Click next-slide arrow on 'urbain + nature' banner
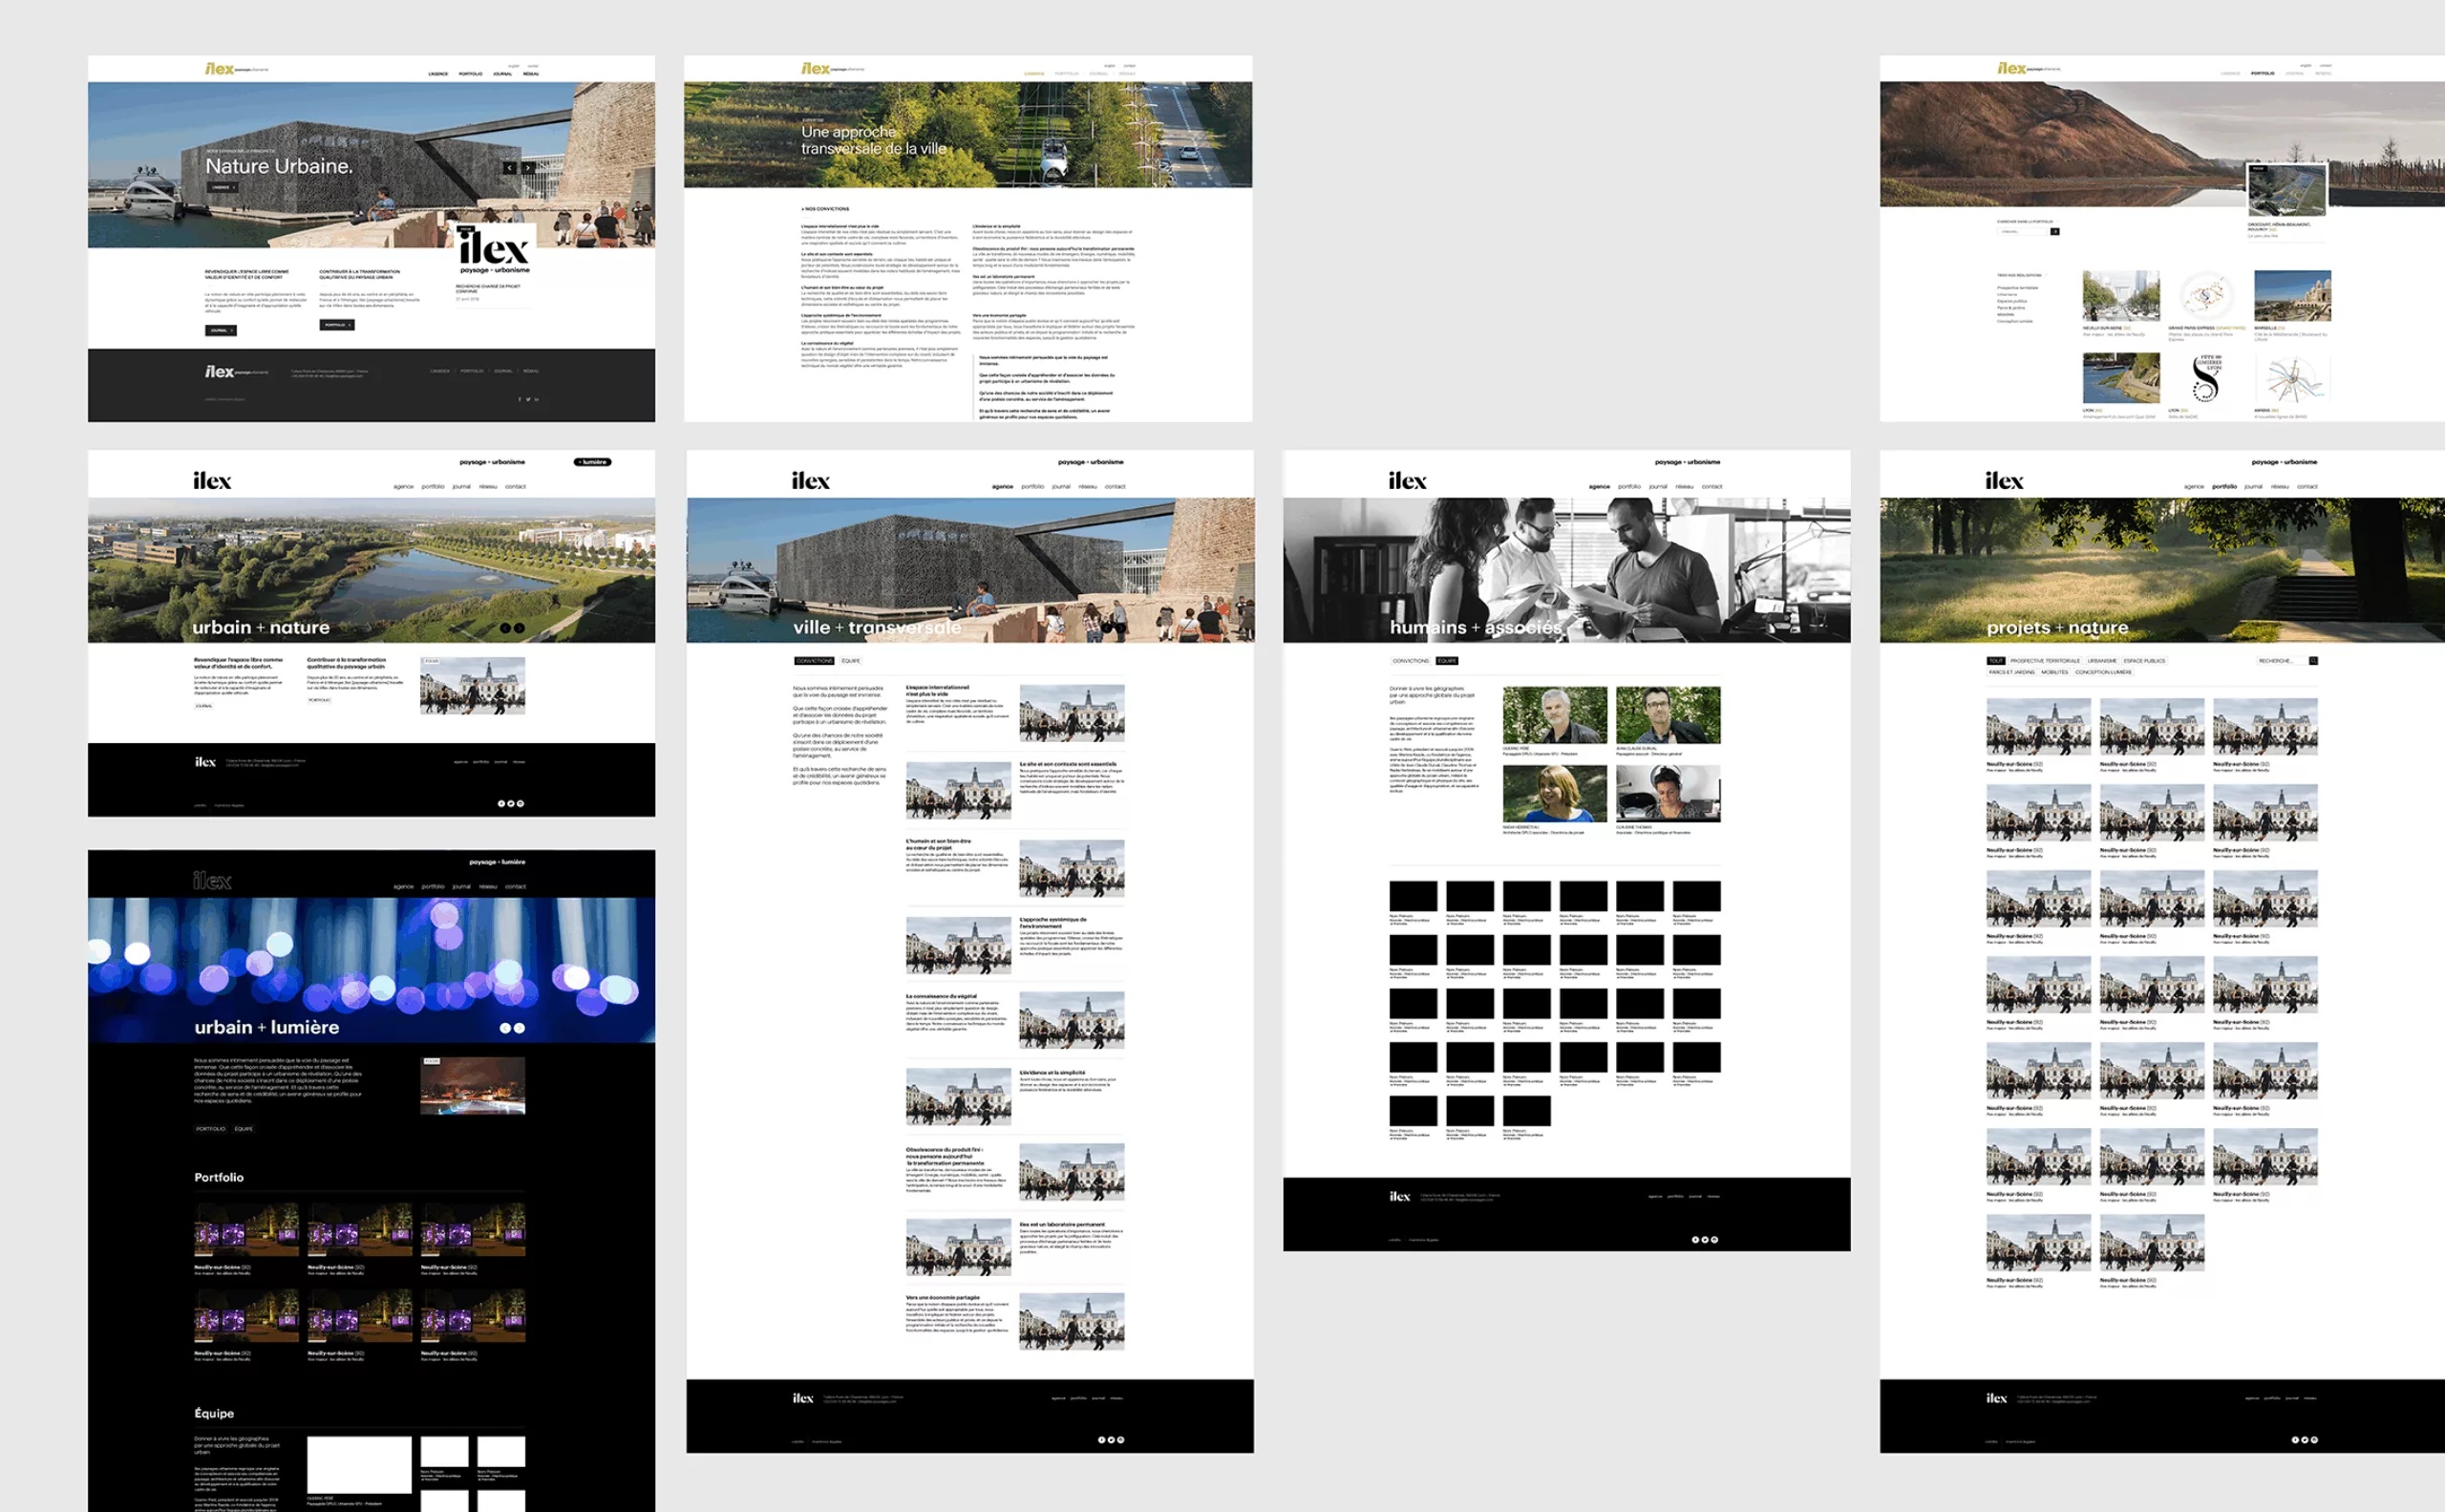2445x1512 pixels. point(519,628)
